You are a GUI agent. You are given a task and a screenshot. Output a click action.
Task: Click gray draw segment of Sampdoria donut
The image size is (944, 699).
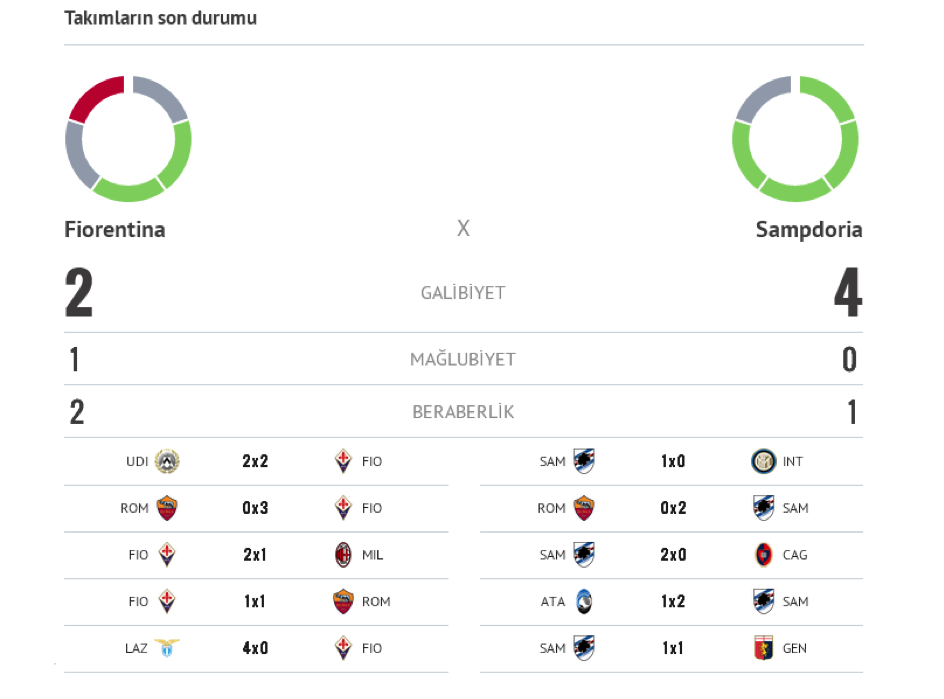tap(762, 98)
